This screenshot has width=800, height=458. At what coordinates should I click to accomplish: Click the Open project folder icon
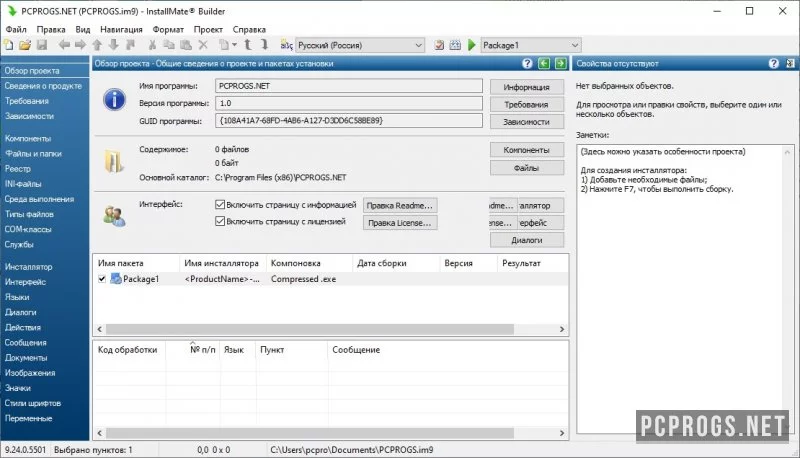point(25,45)
